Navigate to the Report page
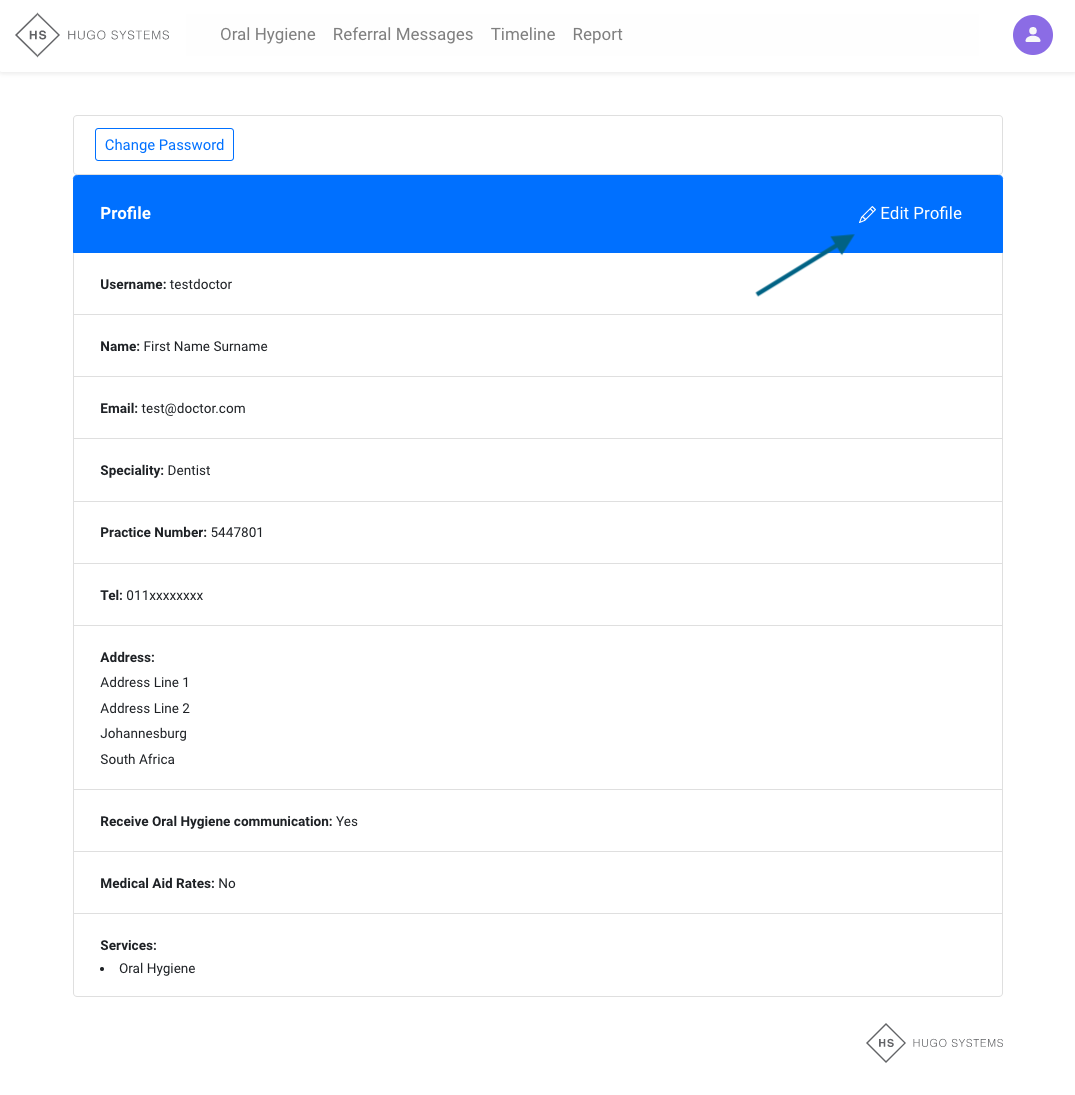Image resolution: width=1075 pixels, height=1095 pixels. click(598, 35)
